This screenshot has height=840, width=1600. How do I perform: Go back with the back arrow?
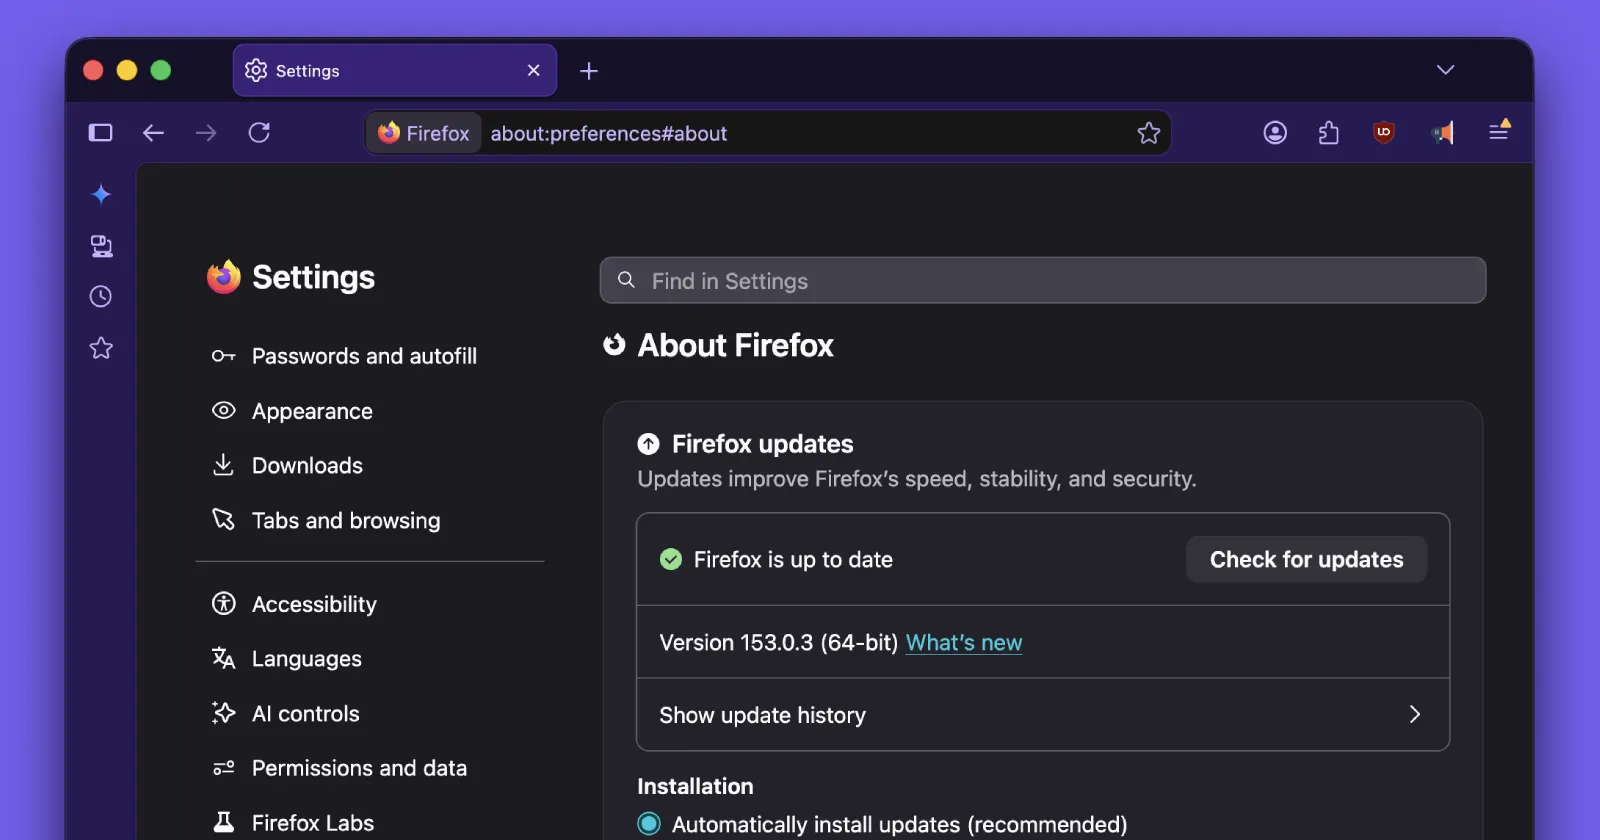[153, 133]
